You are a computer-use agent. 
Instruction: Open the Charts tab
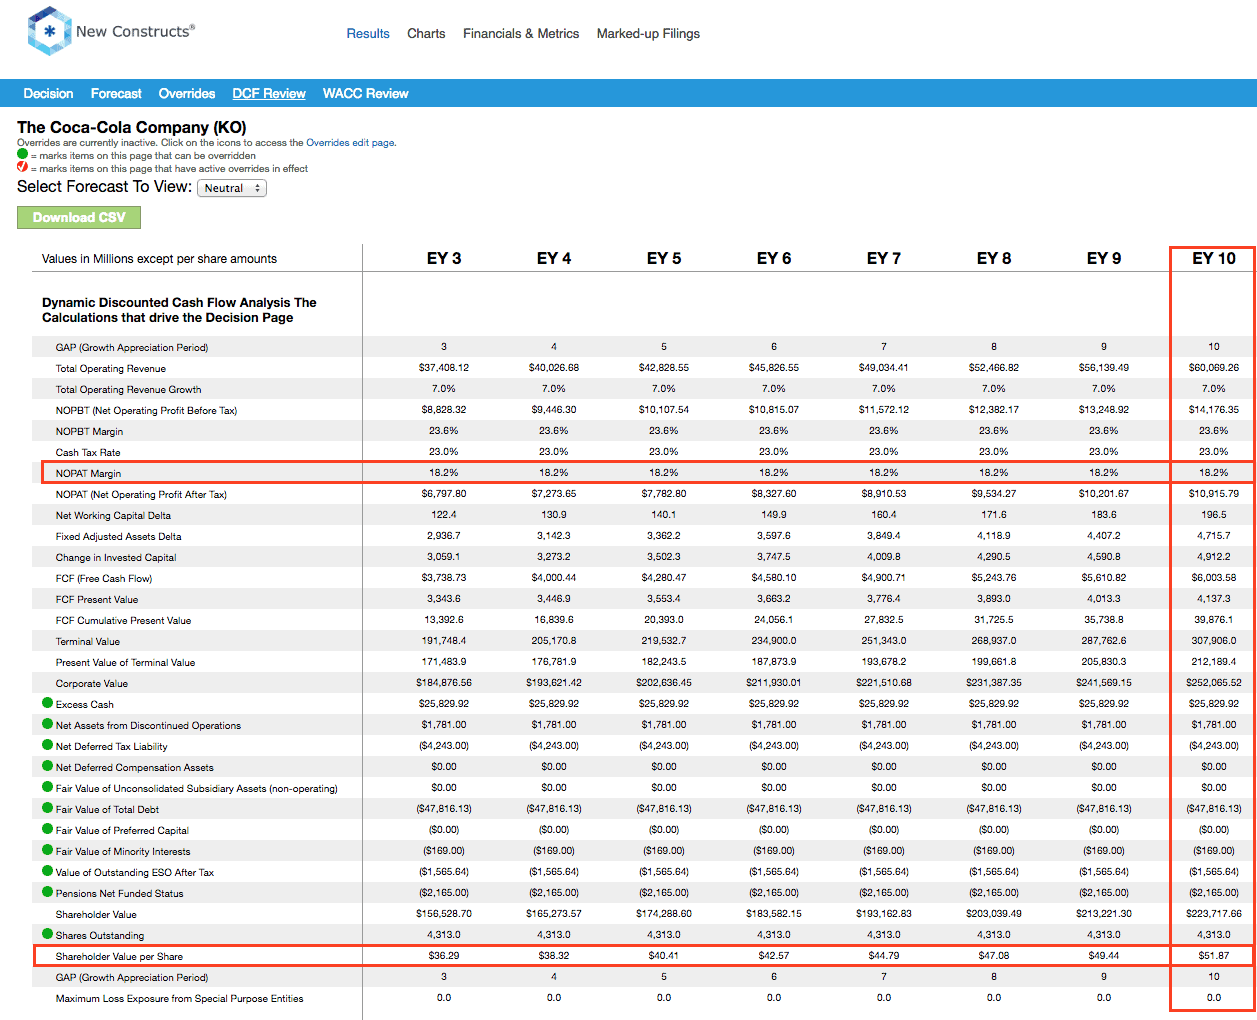point(426,33)
